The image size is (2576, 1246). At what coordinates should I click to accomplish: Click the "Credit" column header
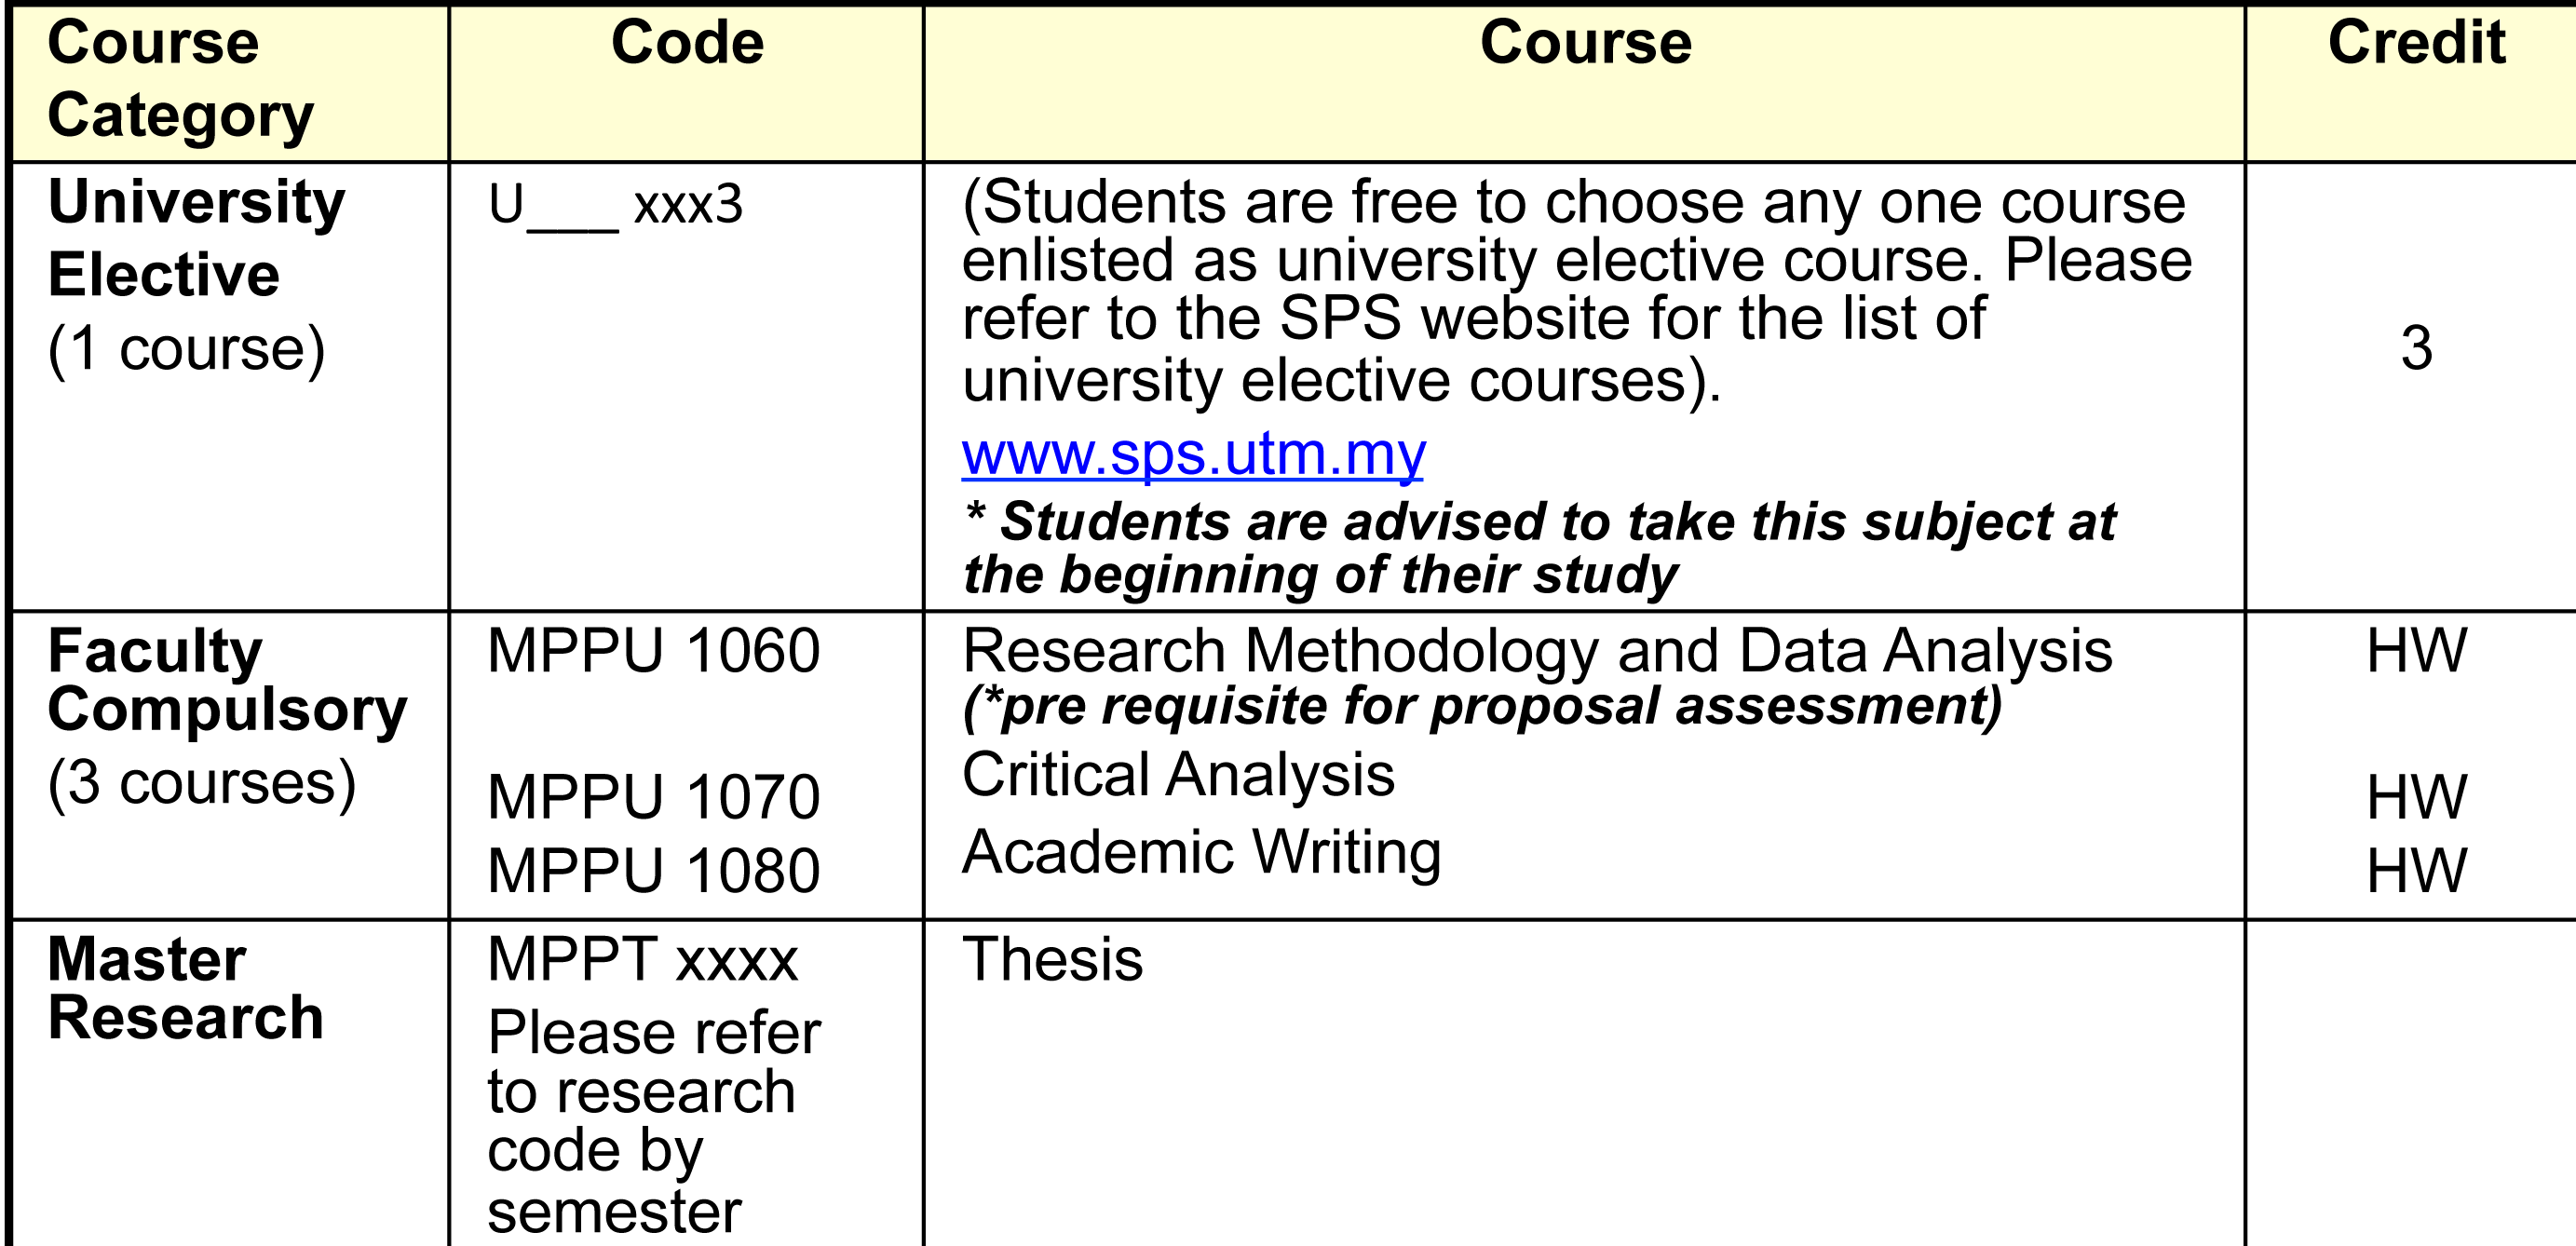(2416, 44)
